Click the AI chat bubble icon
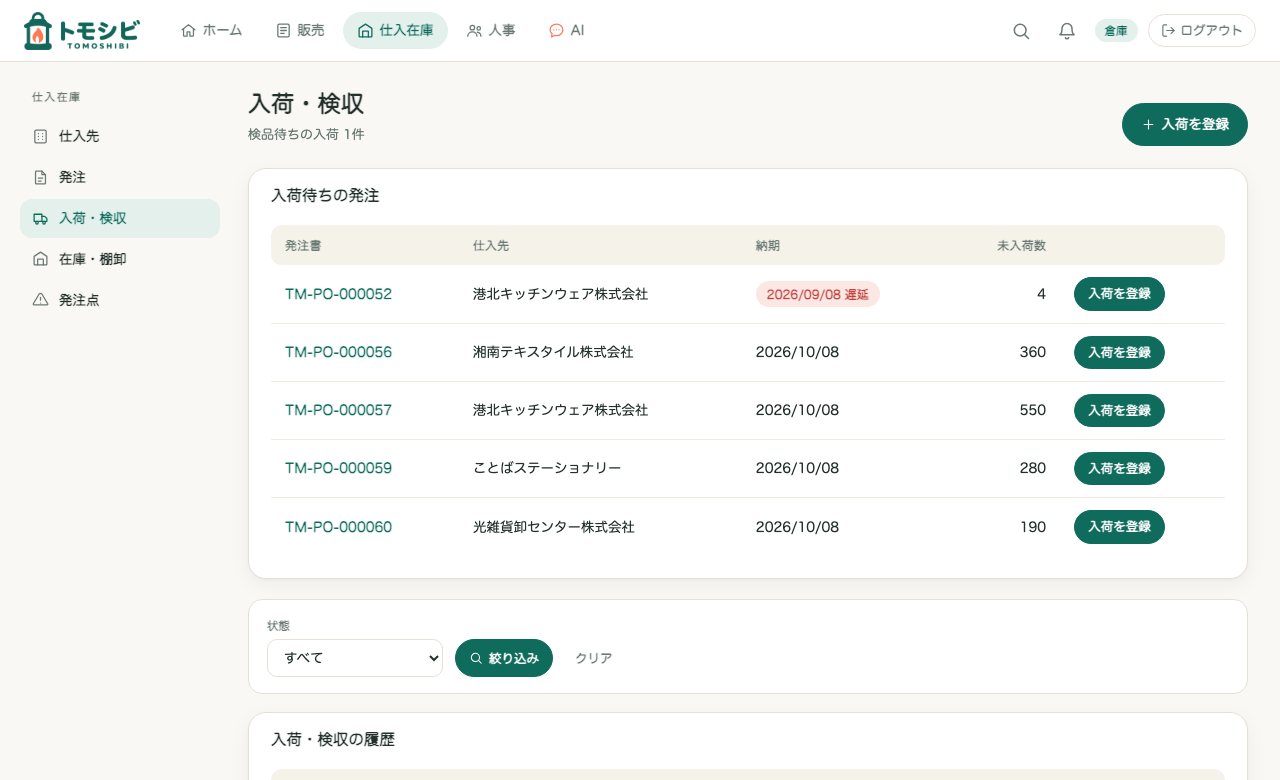This screenshot has height=780, width=1280. 556,31
